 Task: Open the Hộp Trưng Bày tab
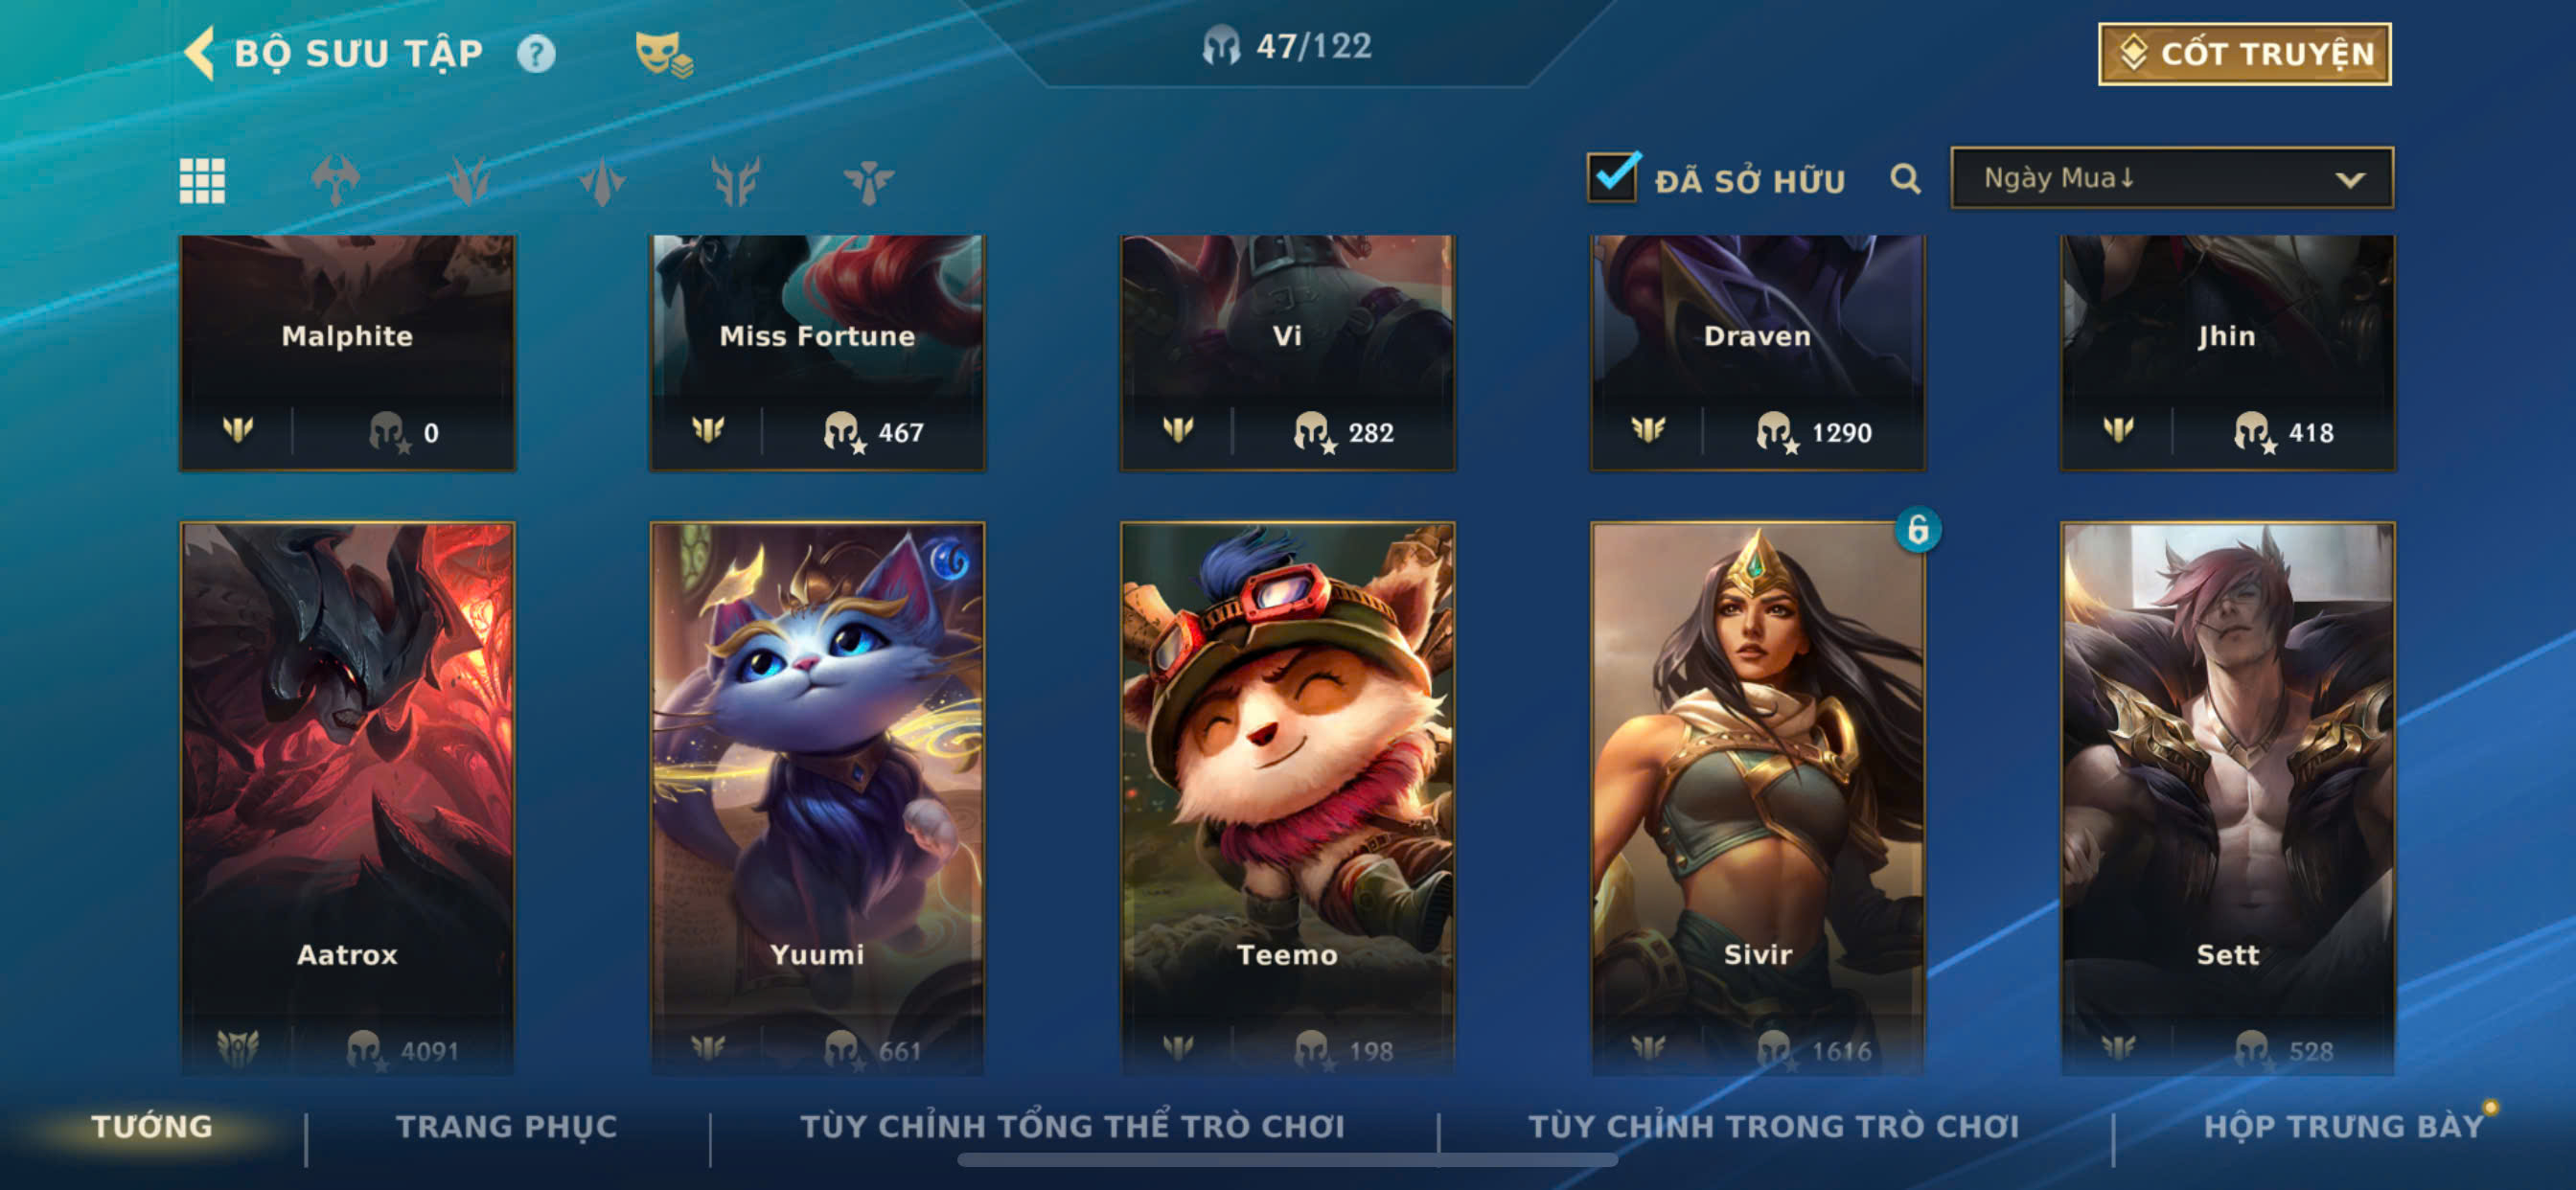coord(2343,1126)
